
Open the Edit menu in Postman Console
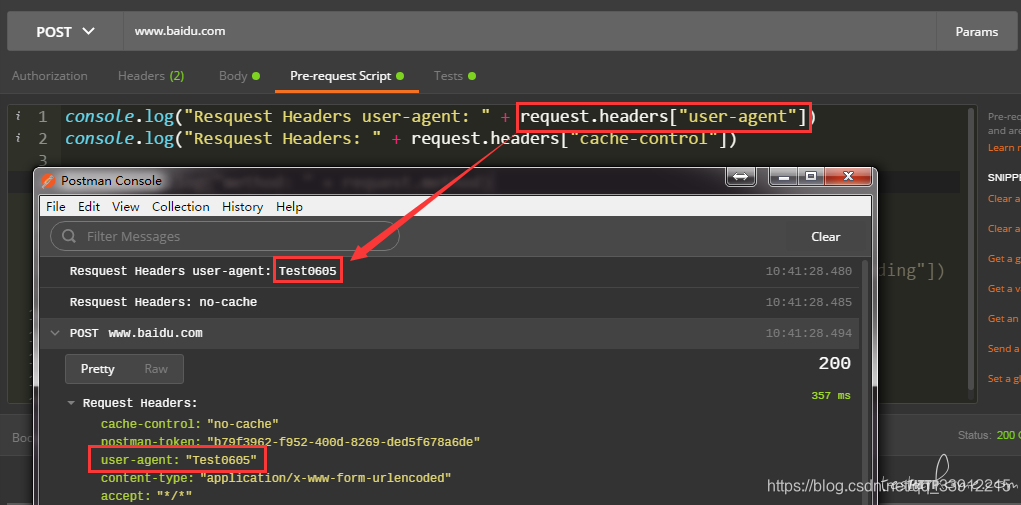(x=89, y=207)
